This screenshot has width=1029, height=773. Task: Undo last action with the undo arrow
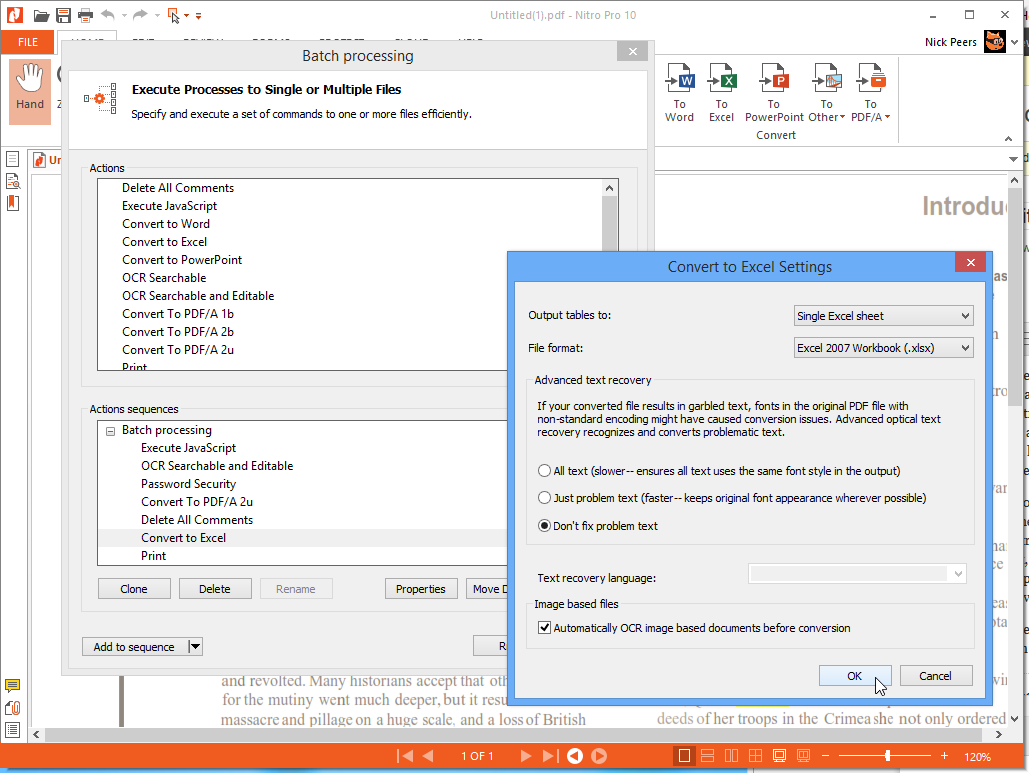point(108,15)
